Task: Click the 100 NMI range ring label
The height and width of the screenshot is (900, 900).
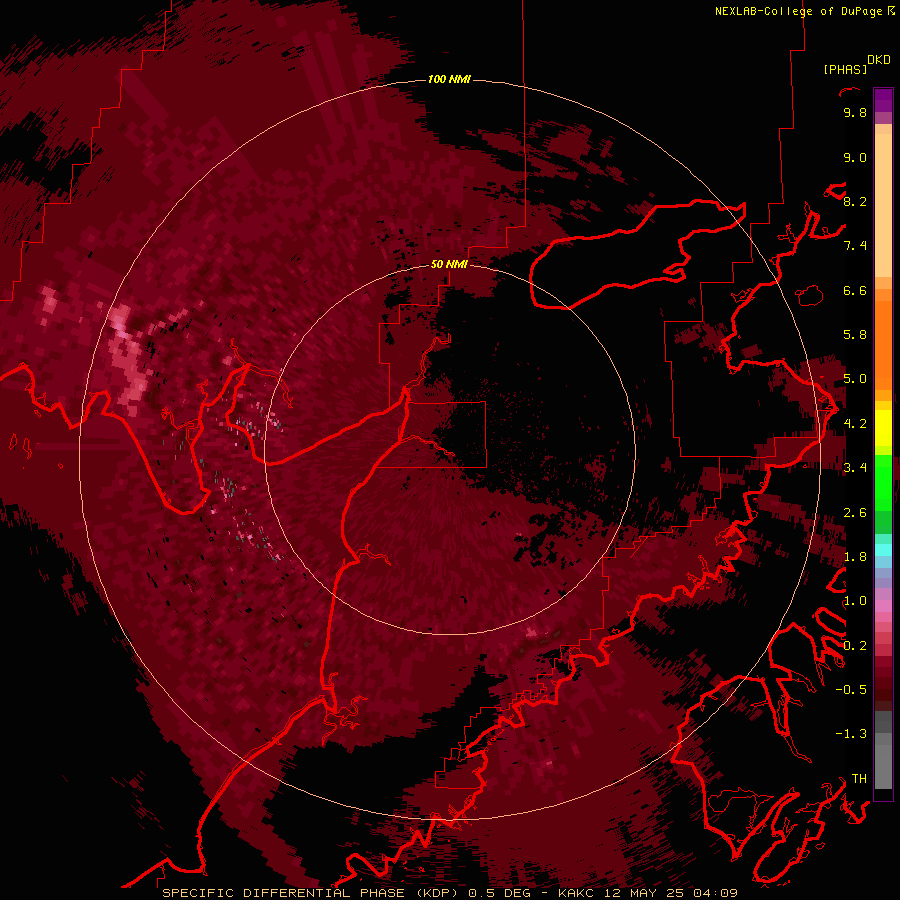Action: click(449, 79)
